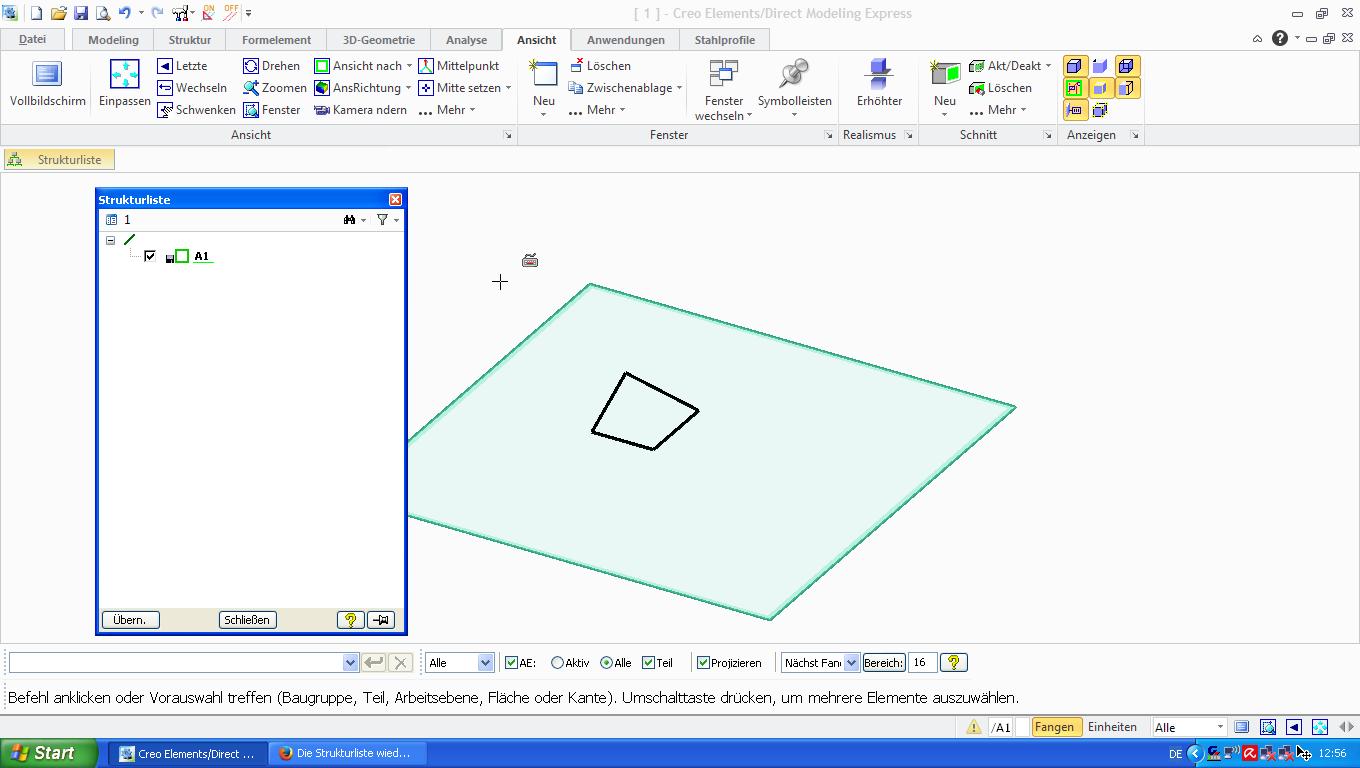Switch to the Analyse tab
This screenshot has width=1360, height=768.
click(x=466, y=39)
